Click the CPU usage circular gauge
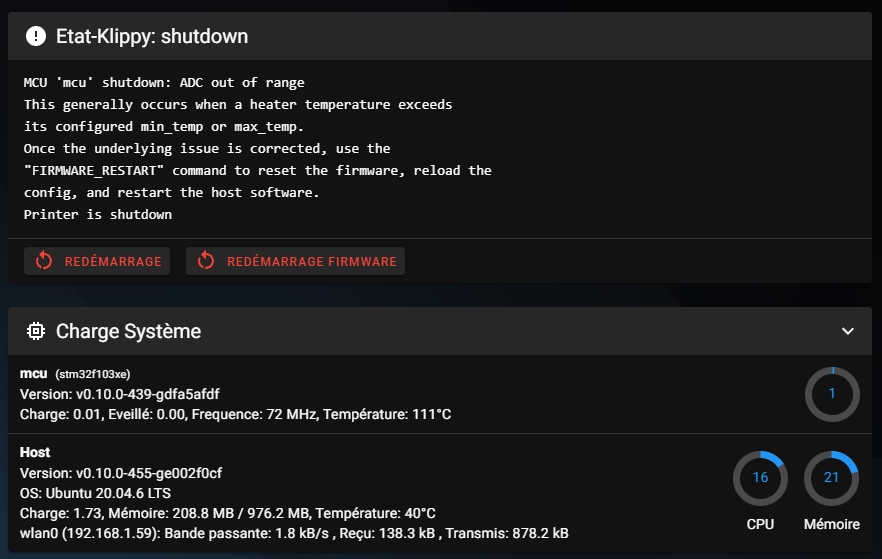Screen dimensions: 882x559 tap(760, 478)
